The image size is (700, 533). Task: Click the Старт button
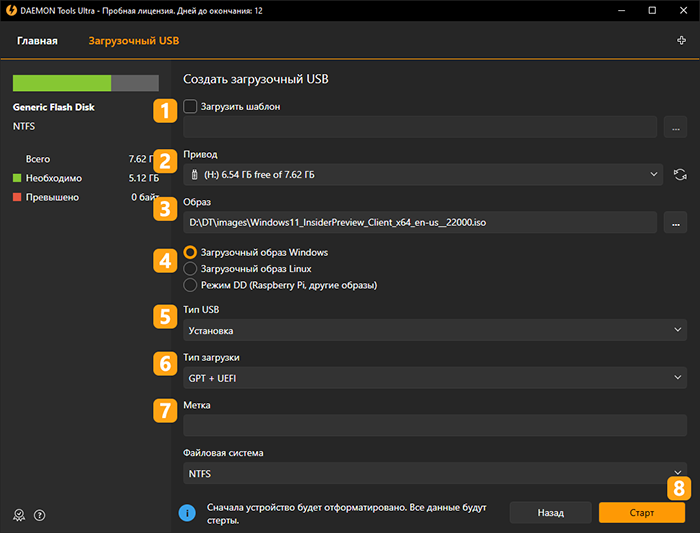(x=642, y=512)
